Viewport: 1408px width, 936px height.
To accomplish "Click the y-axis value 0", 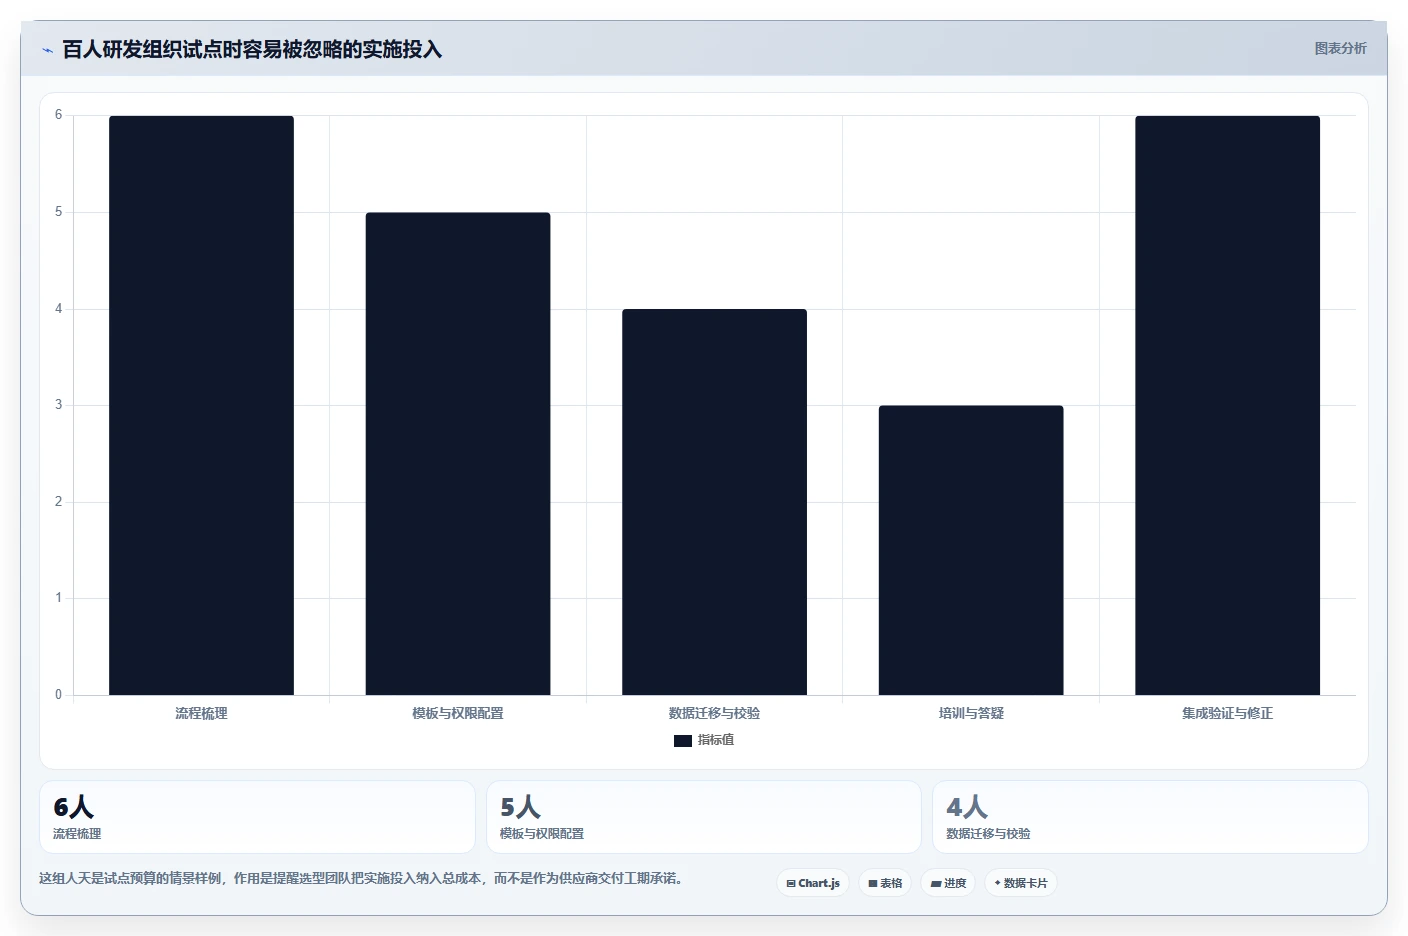I will [58, 695].
